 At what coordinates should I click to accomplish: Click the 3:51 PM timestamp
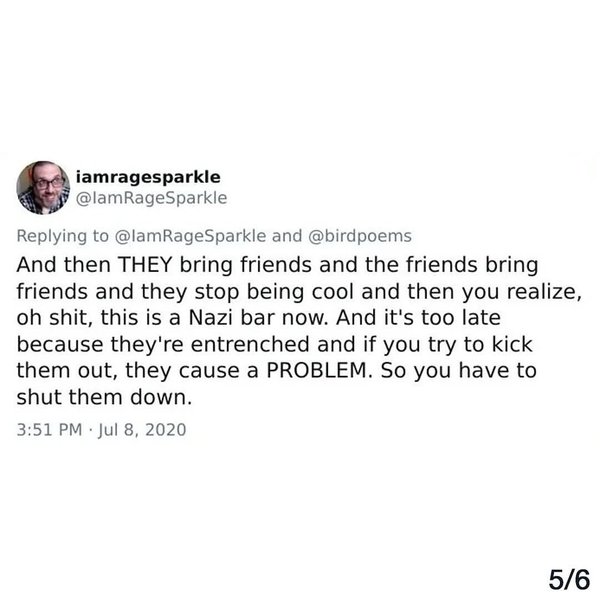(x=49, y=430)
